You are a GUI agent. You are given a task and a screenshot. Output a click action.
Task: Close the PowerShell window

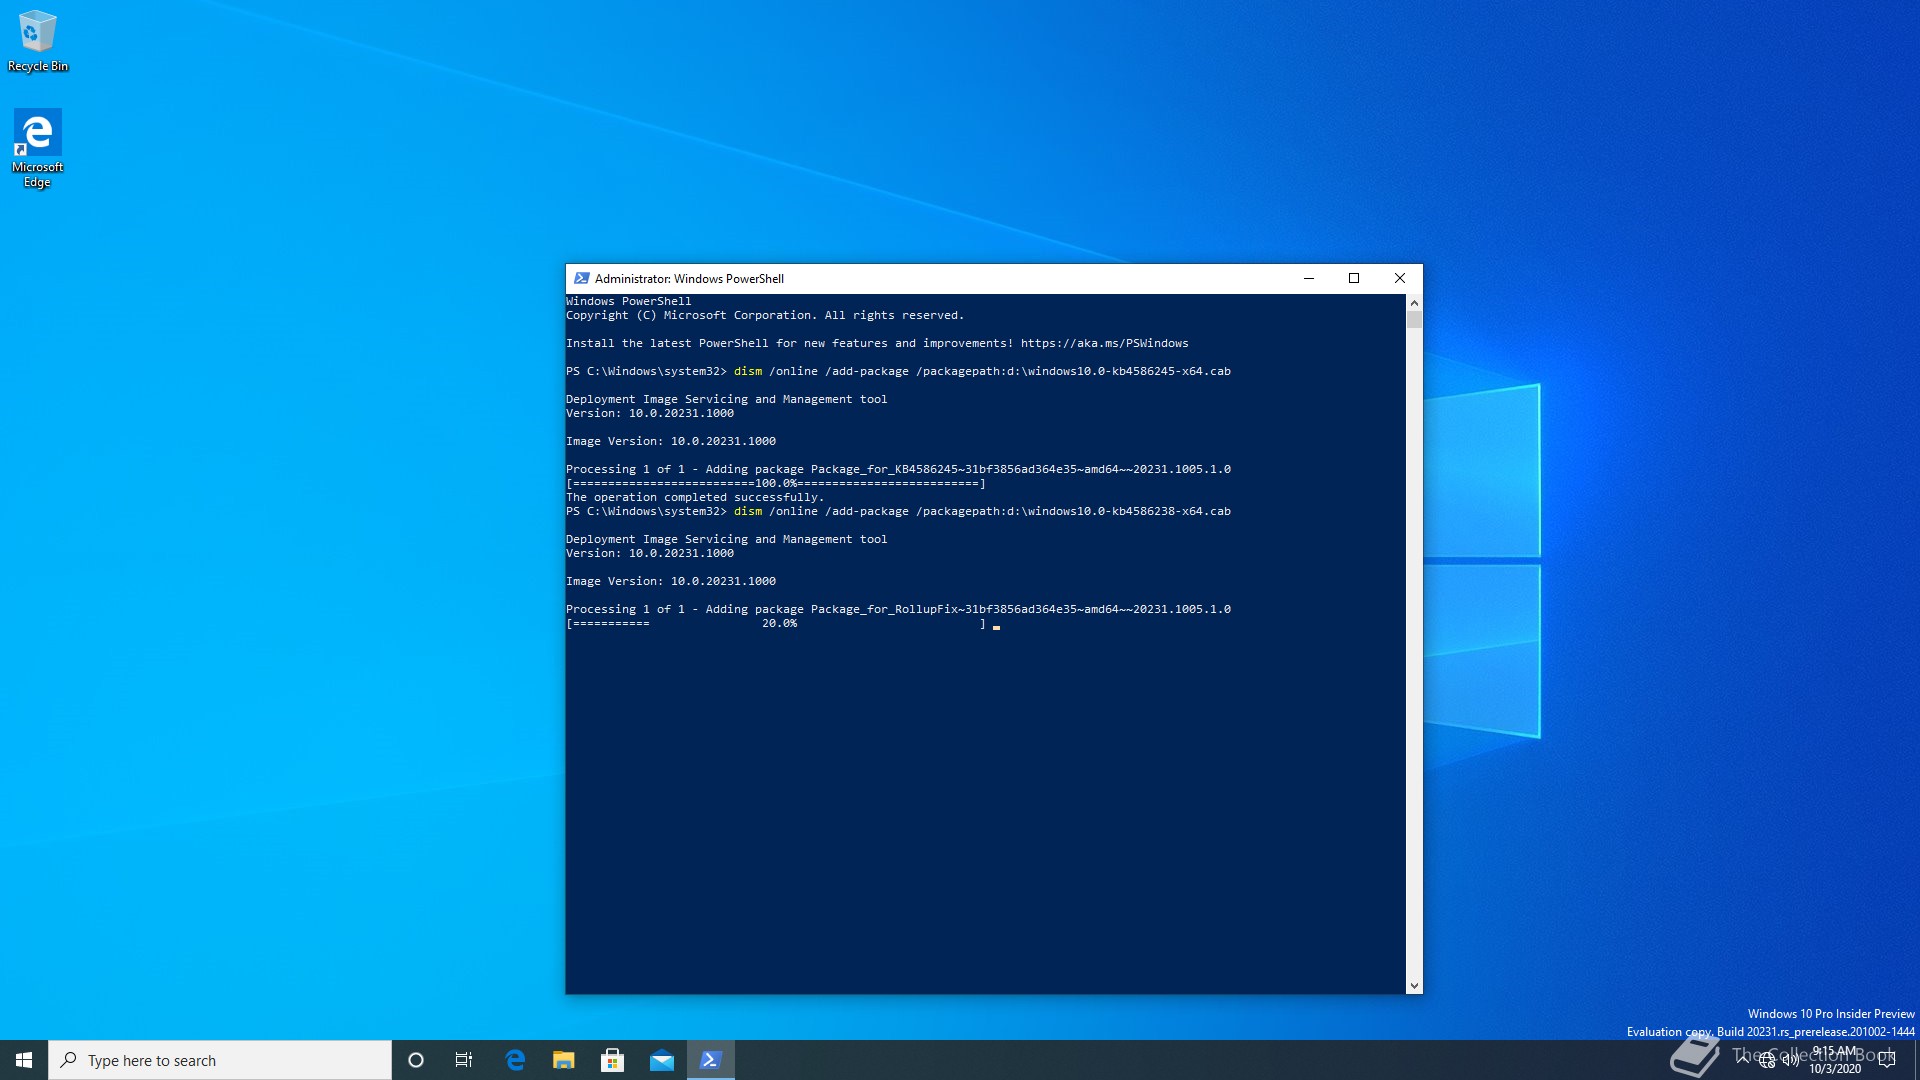click(x=1400, y=278)
